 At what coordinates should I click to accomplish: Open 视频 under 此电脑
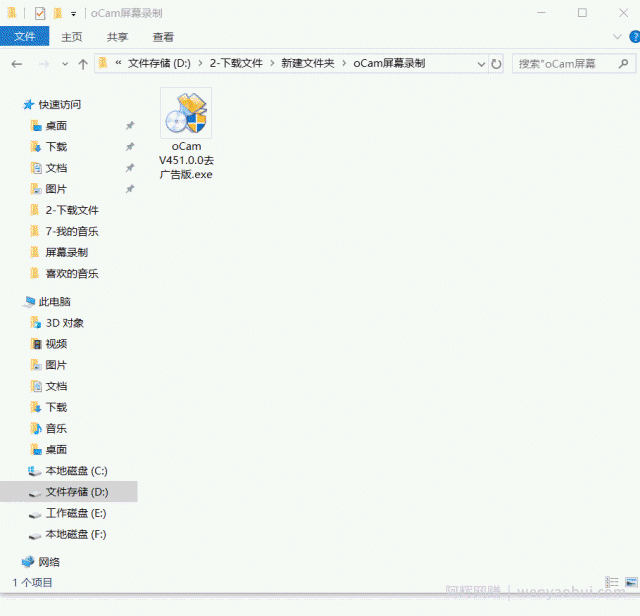tap(56, 344)
